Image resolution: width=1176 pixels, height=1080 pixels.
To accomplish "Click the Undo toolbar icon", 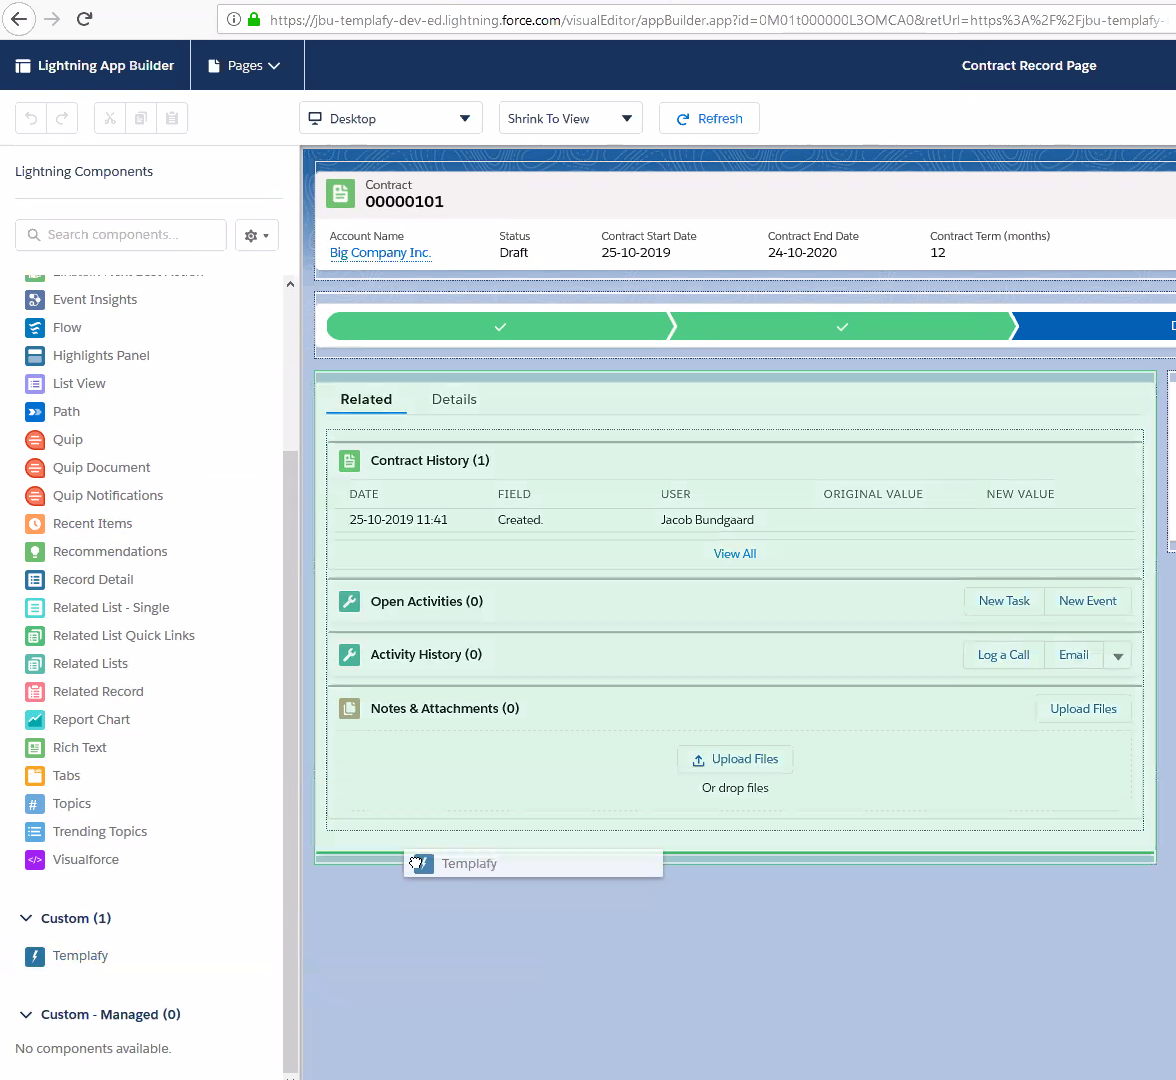I will 31,118.
